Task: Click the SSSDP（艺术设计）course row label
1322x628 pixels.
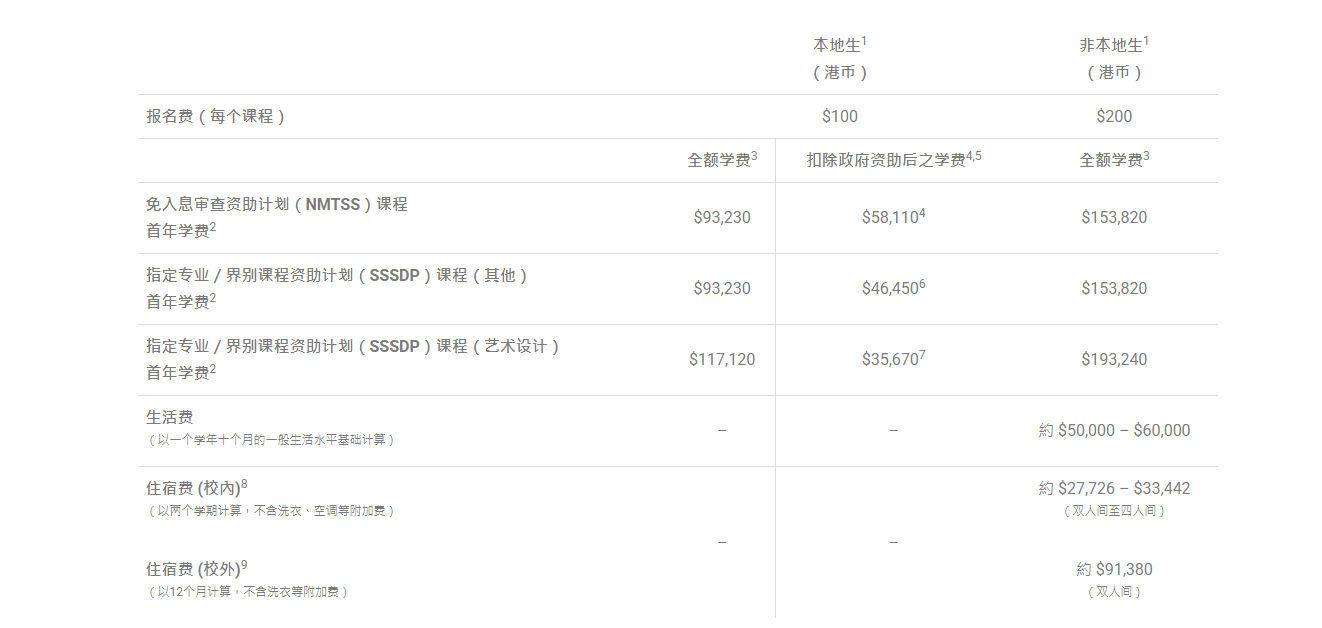Action: coord(353,346)
